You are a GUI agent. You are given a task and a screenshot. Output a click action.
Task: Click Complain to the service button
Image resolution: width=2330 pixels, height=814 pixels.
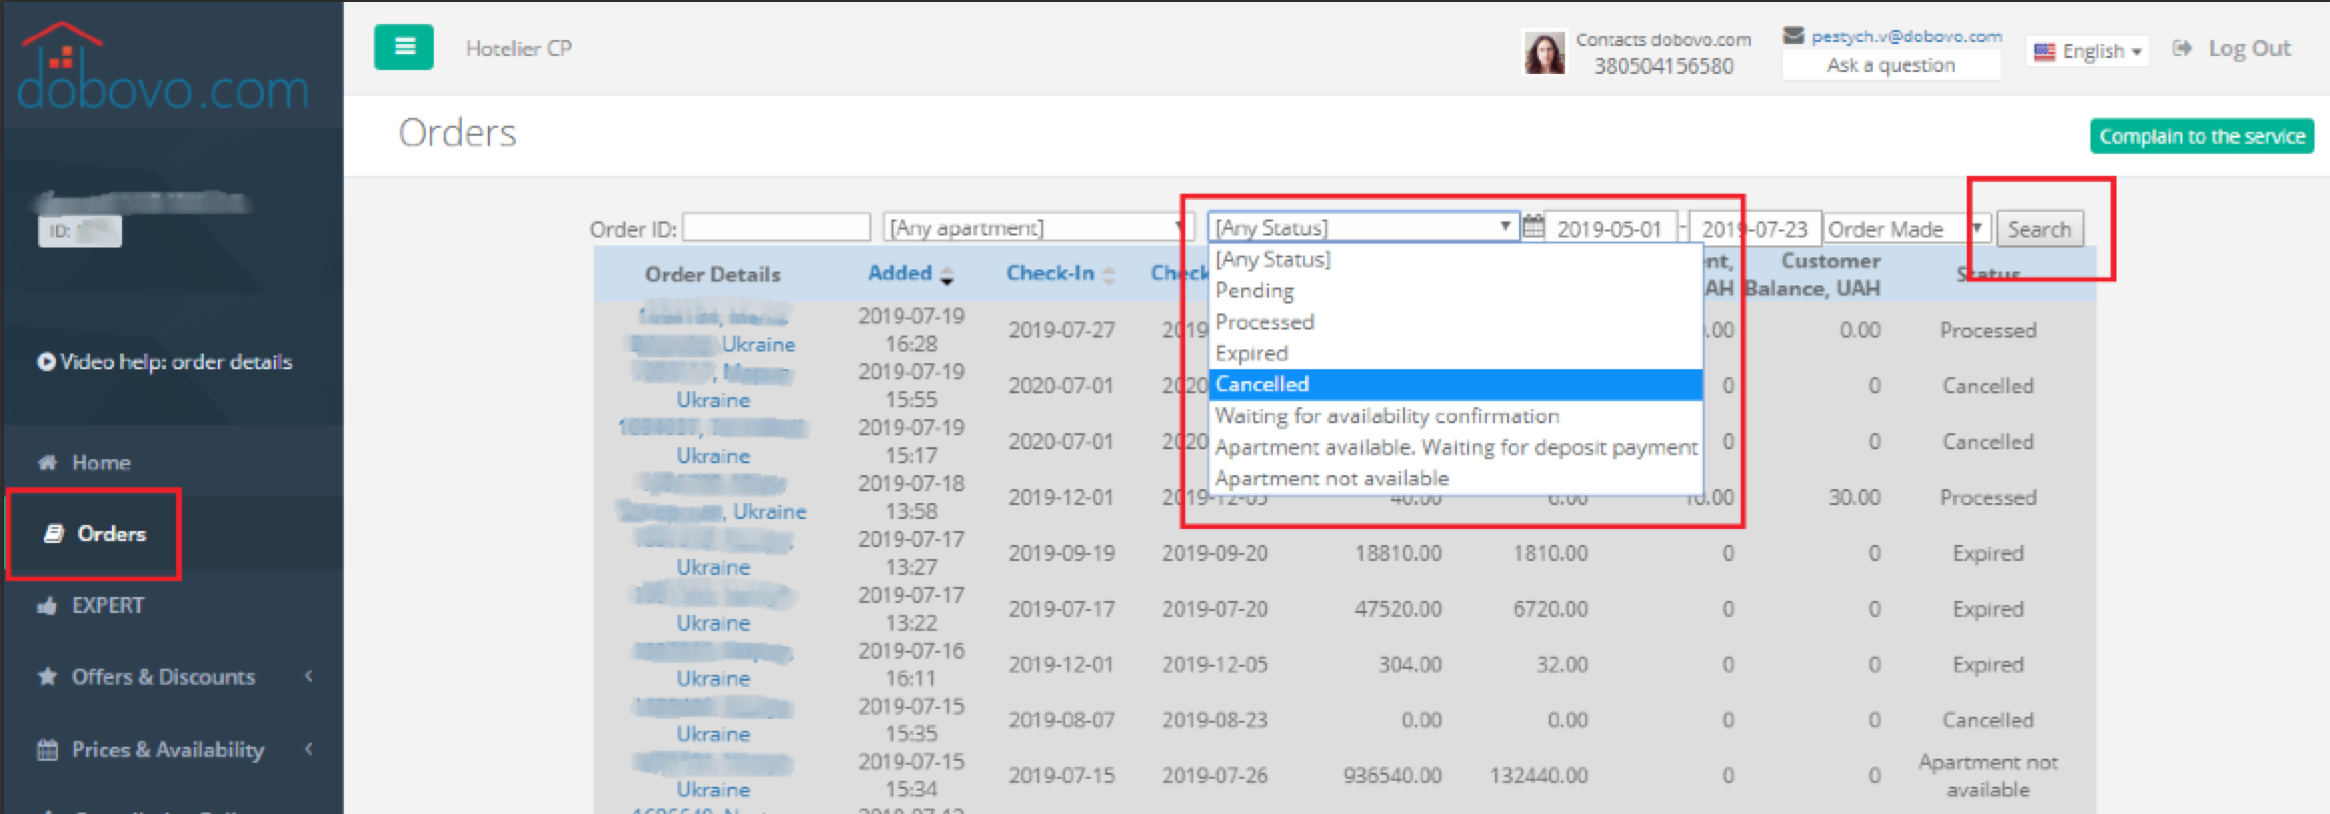pos(2202,136)
